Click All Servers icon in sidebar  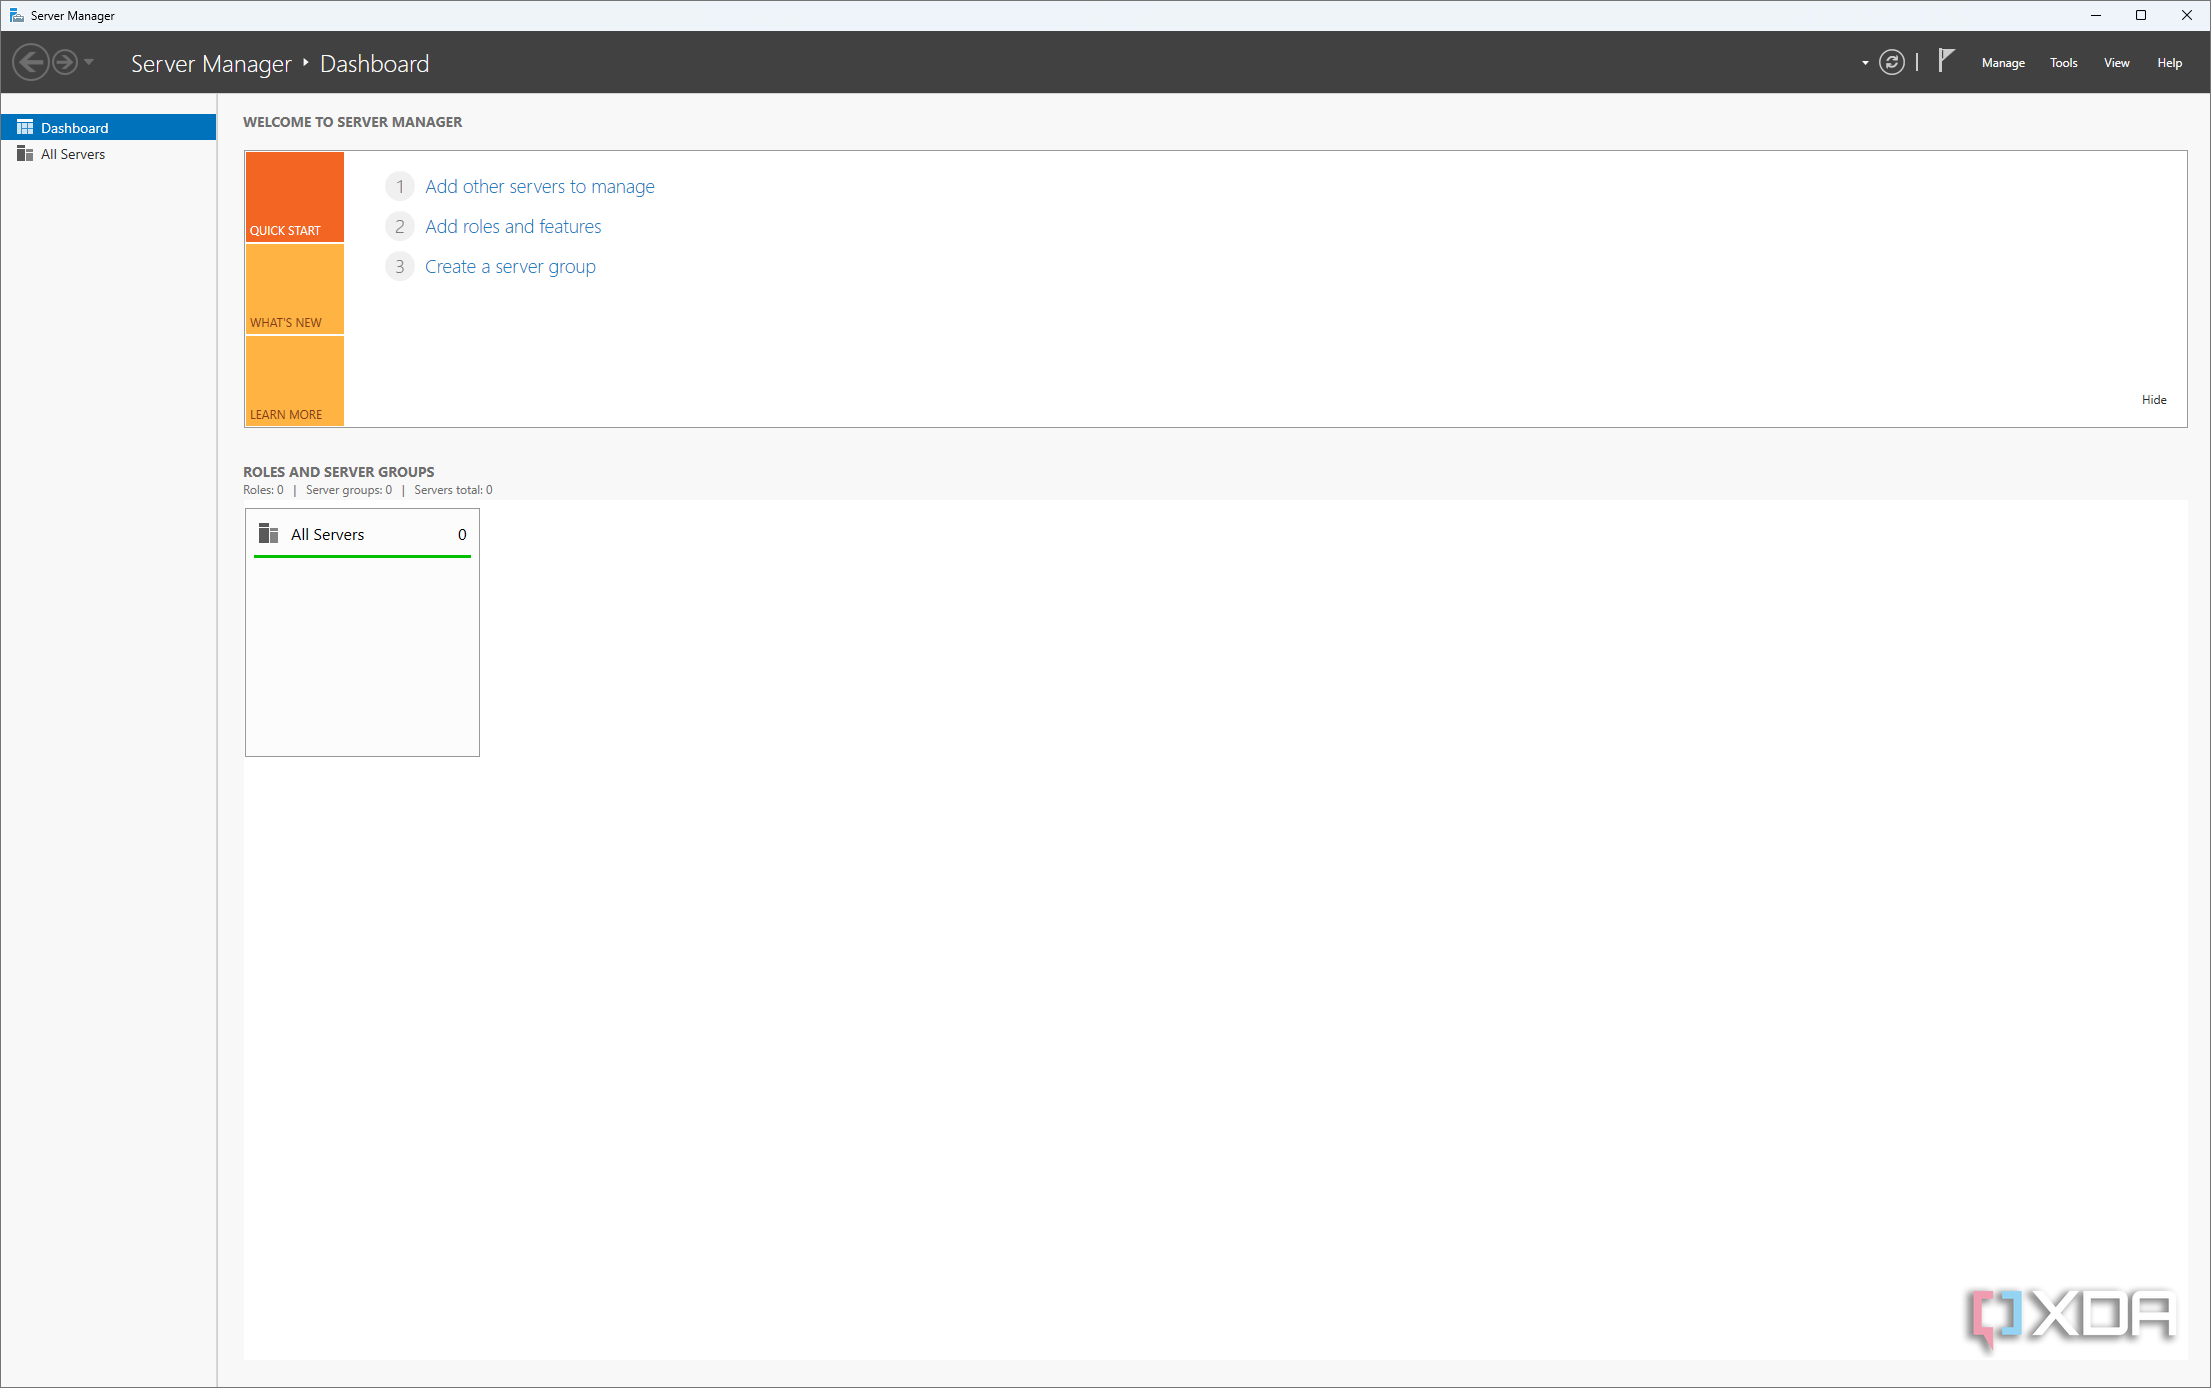pyautogui.click(x=25, y=154)
